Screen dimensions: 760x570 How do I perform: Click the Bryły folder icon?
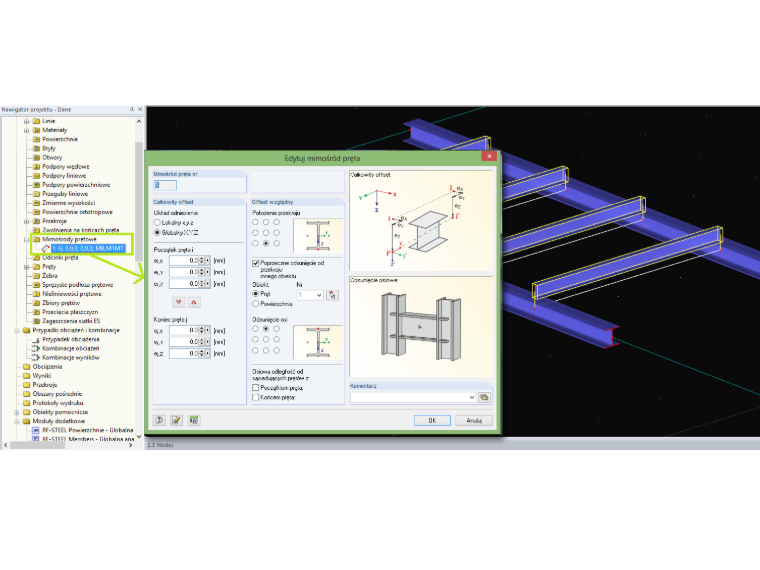[x=36, y=148]
